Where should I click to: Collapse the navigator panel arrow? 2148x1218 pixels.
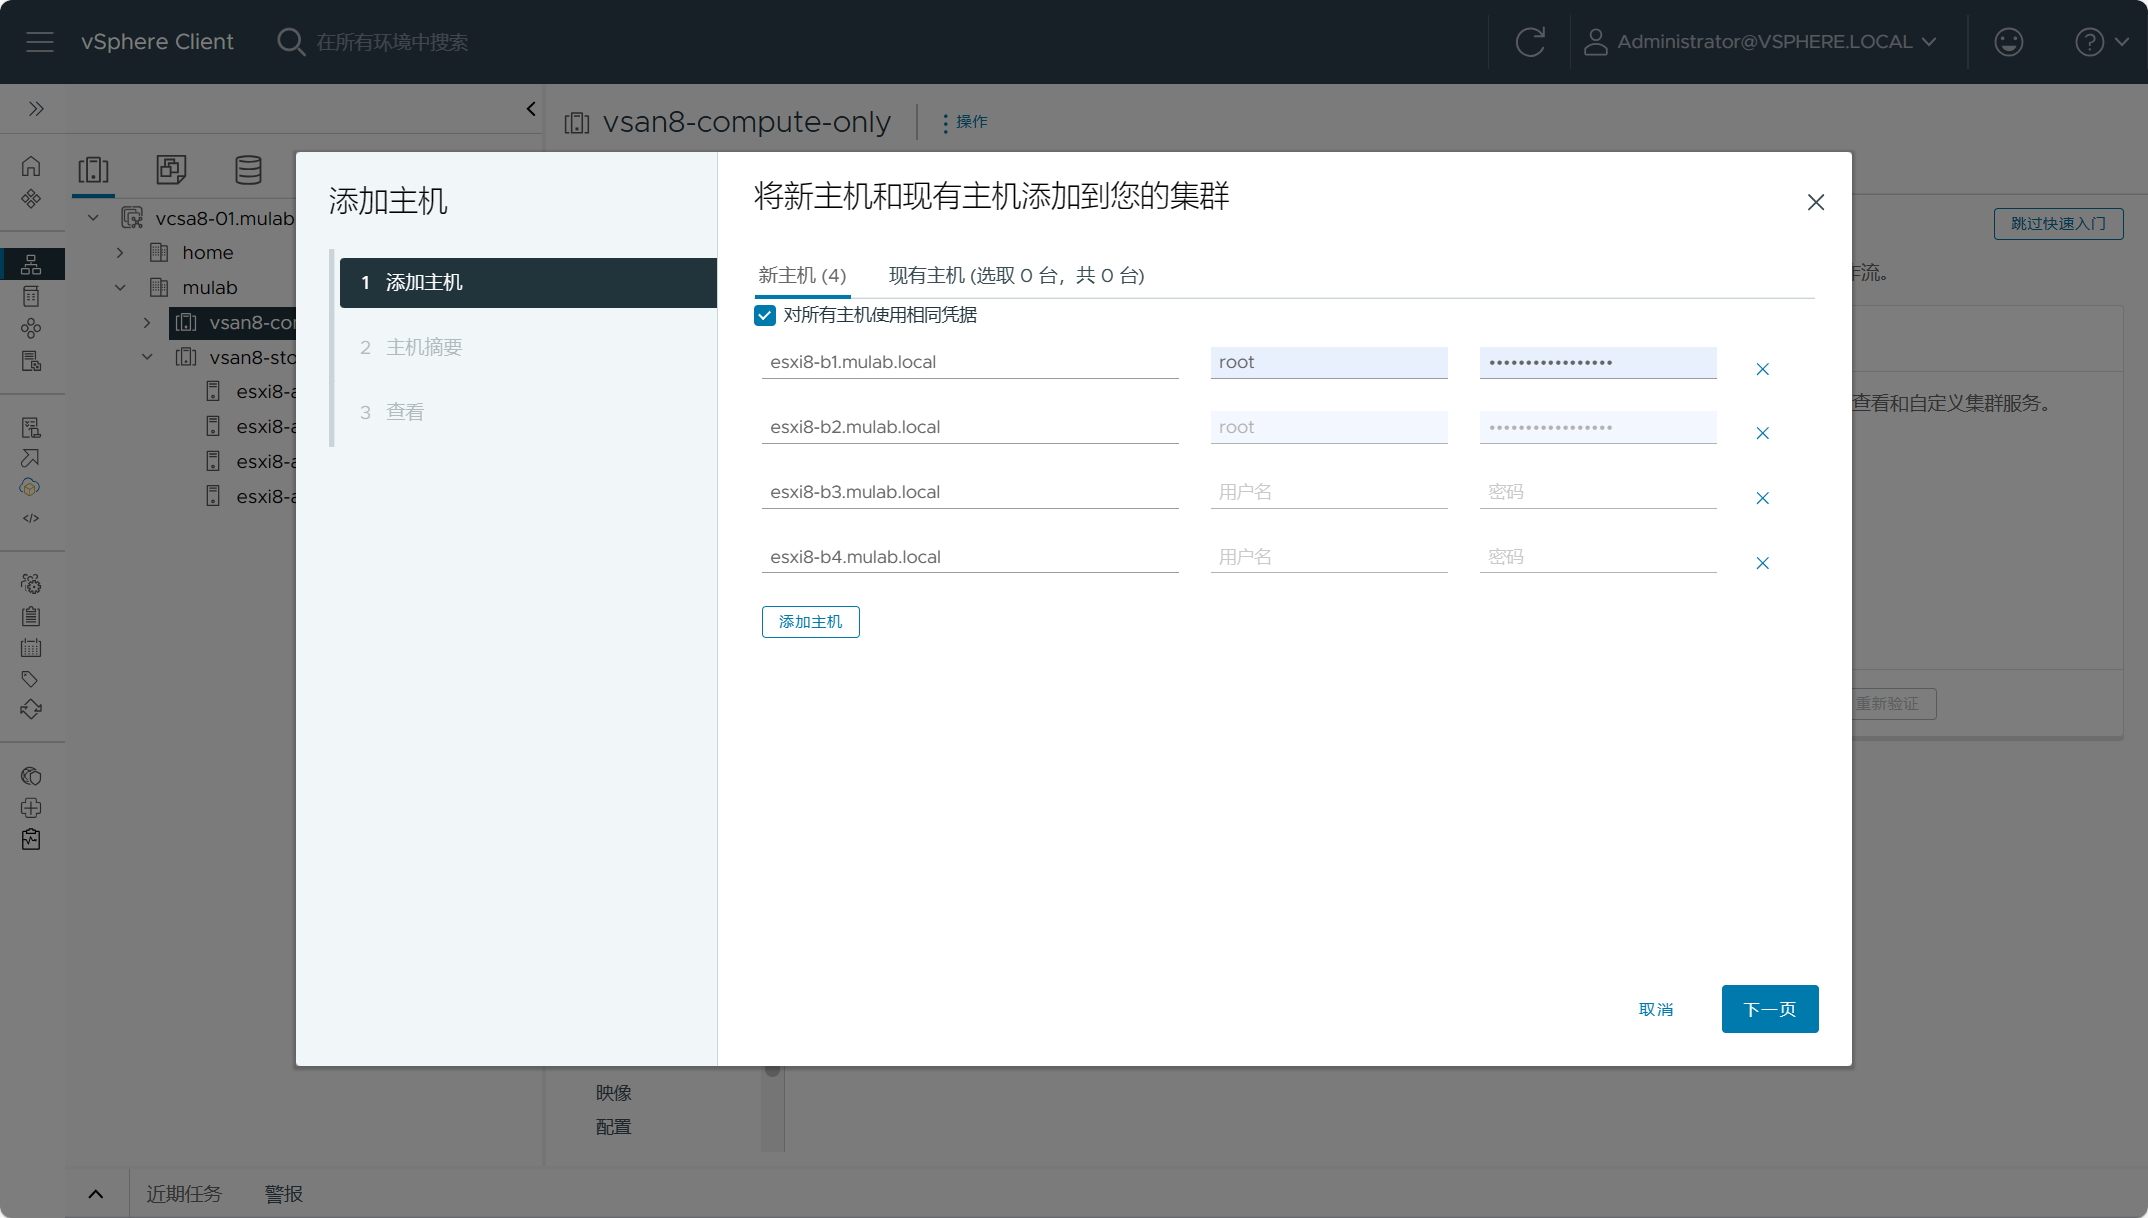click(531, 108)
